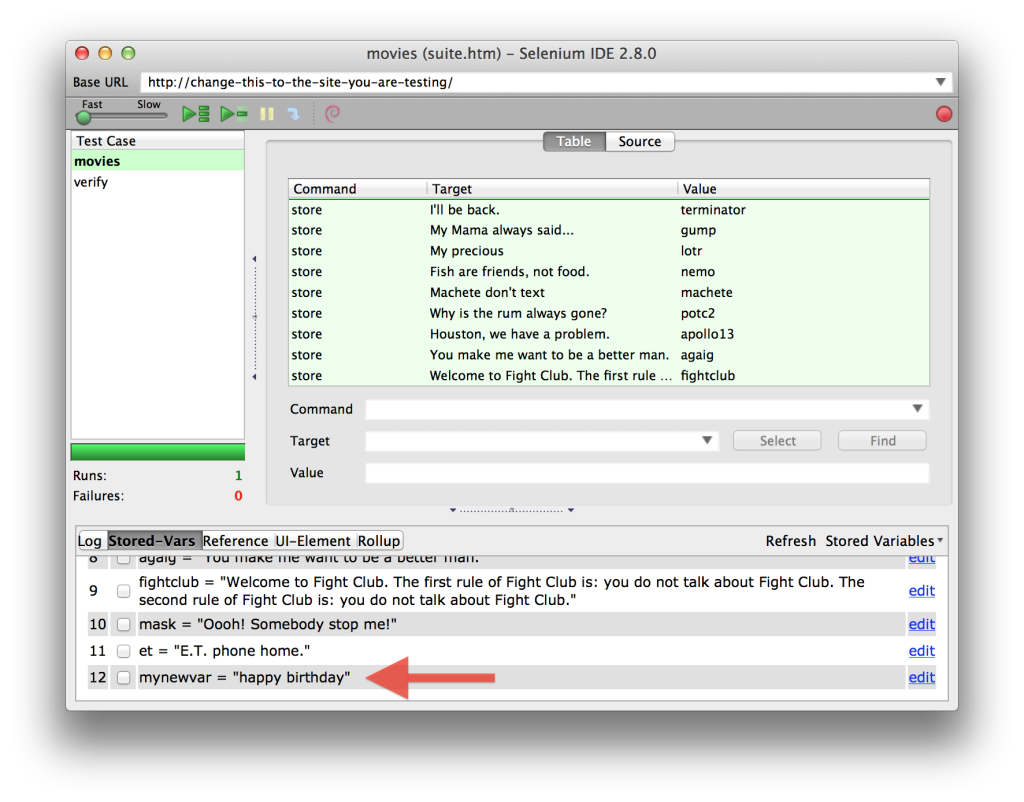This screenshot has height=802, width=1024.
Task: Switch to the Source tab
Action: point(639,142)
